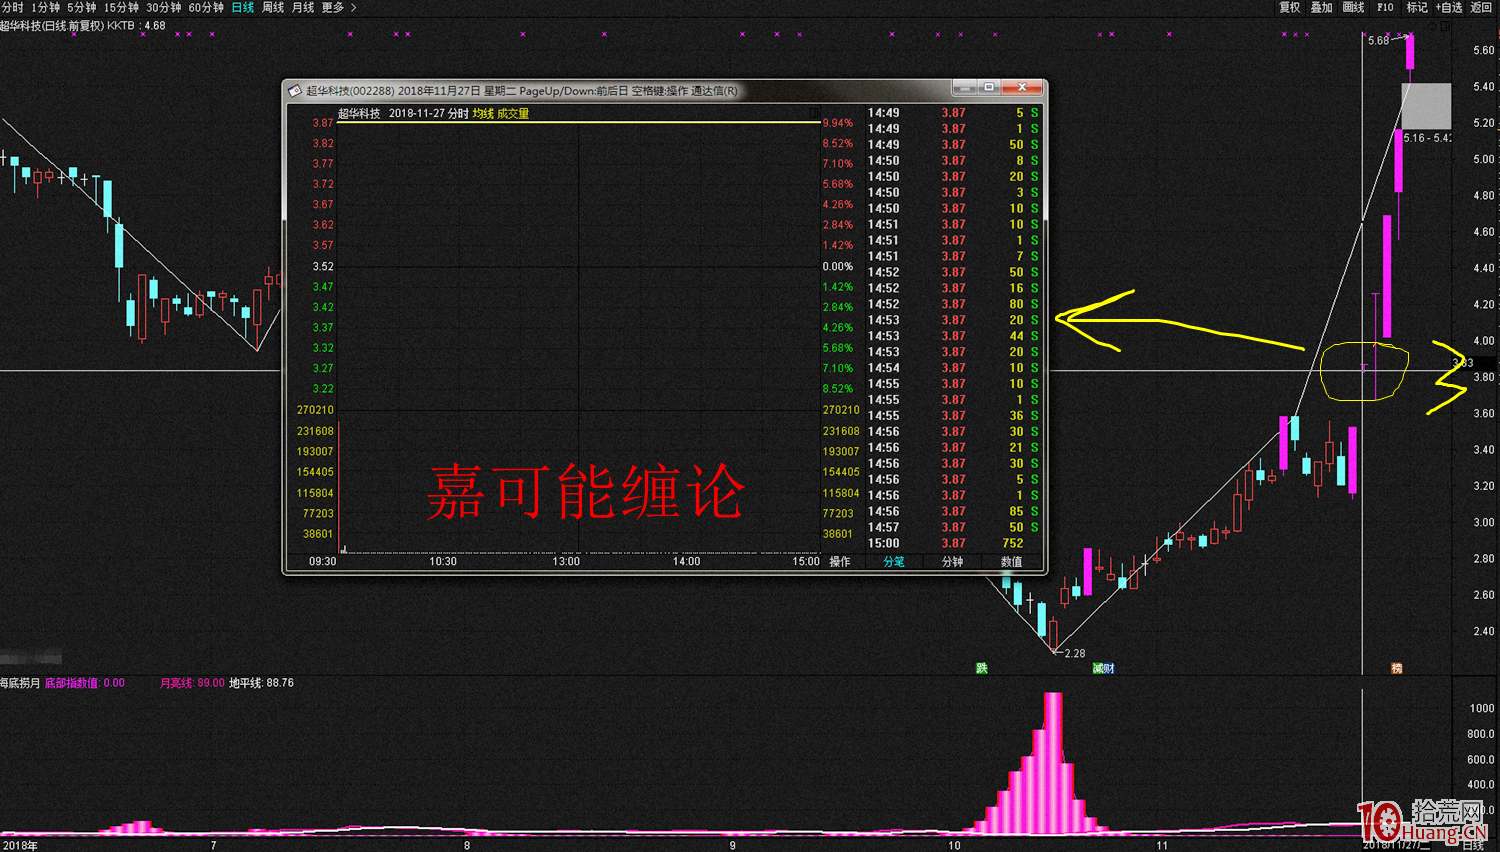
Task: Add stock via +自选 button
Action: pos(1449,7)
